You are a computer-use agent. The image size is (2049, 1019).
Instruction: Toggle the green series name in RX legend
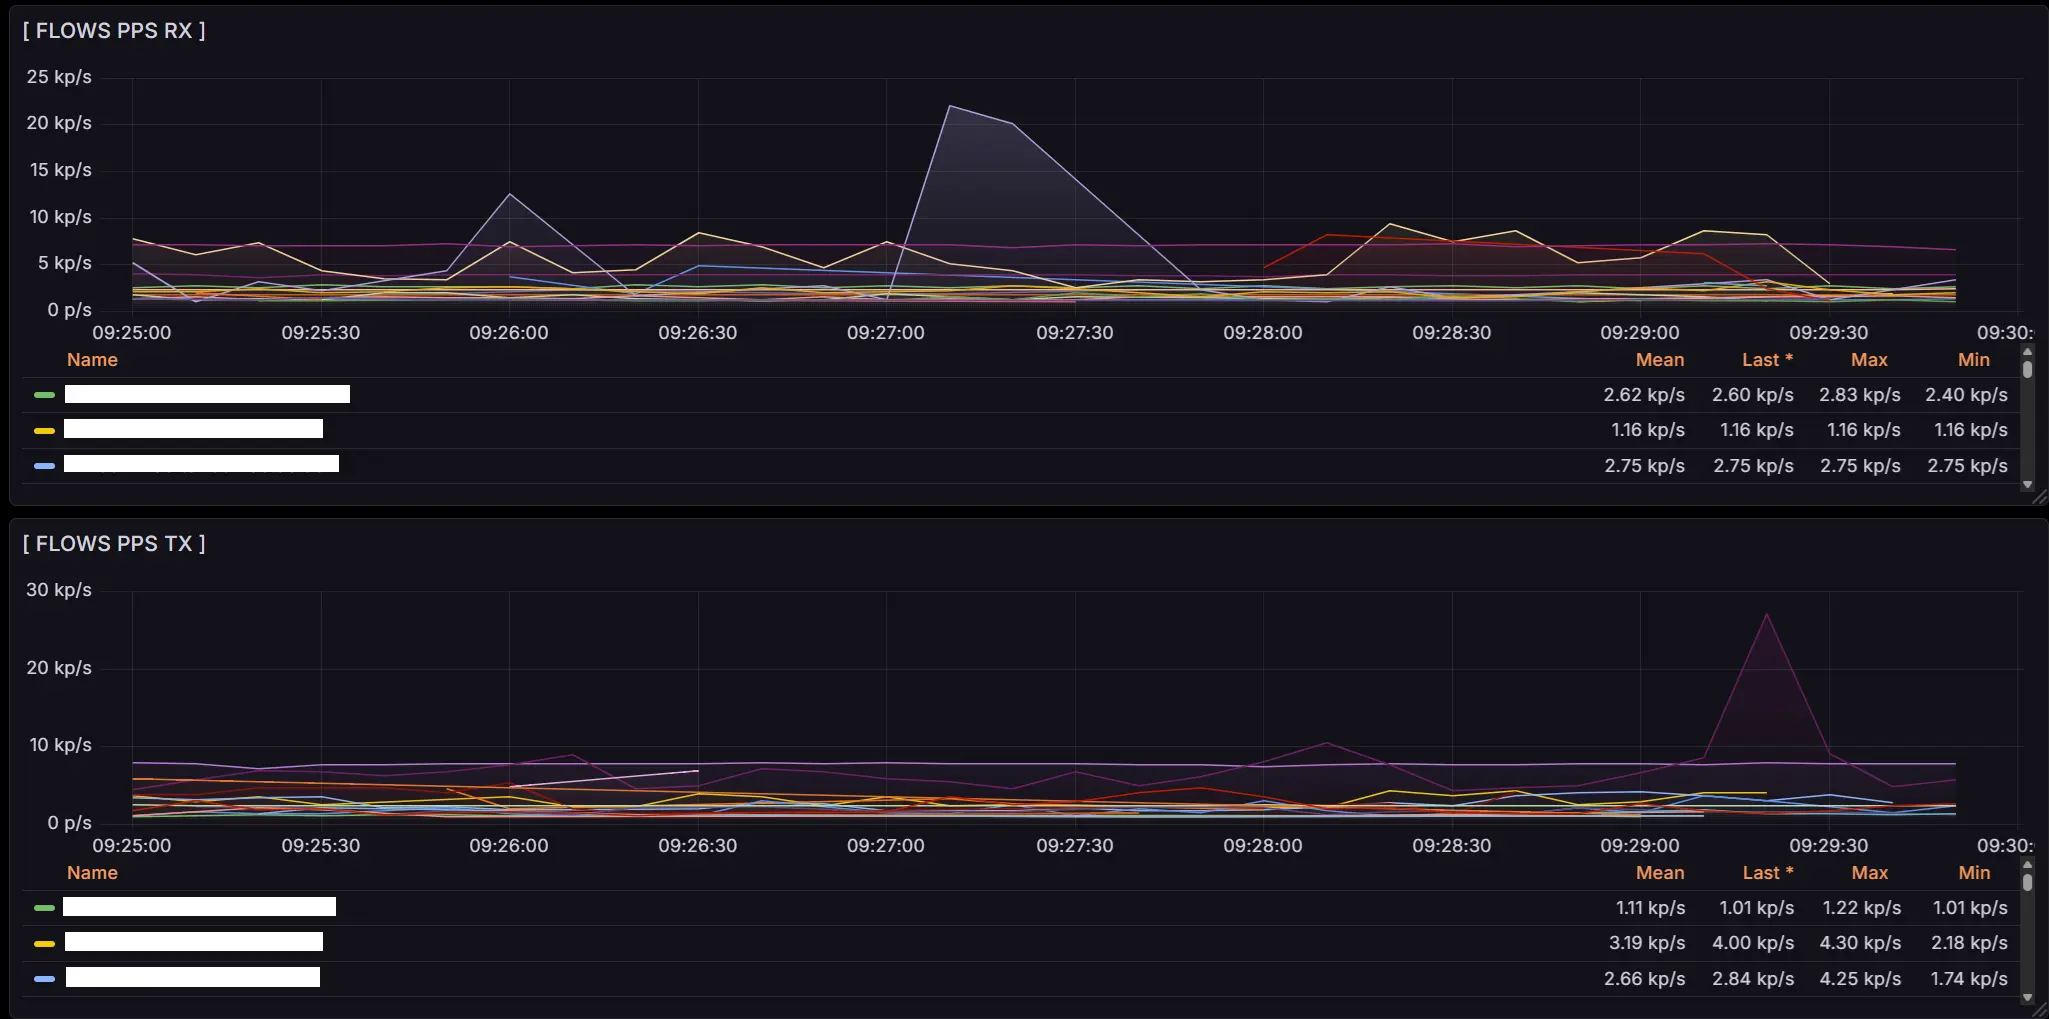click(x=207, y=394)
